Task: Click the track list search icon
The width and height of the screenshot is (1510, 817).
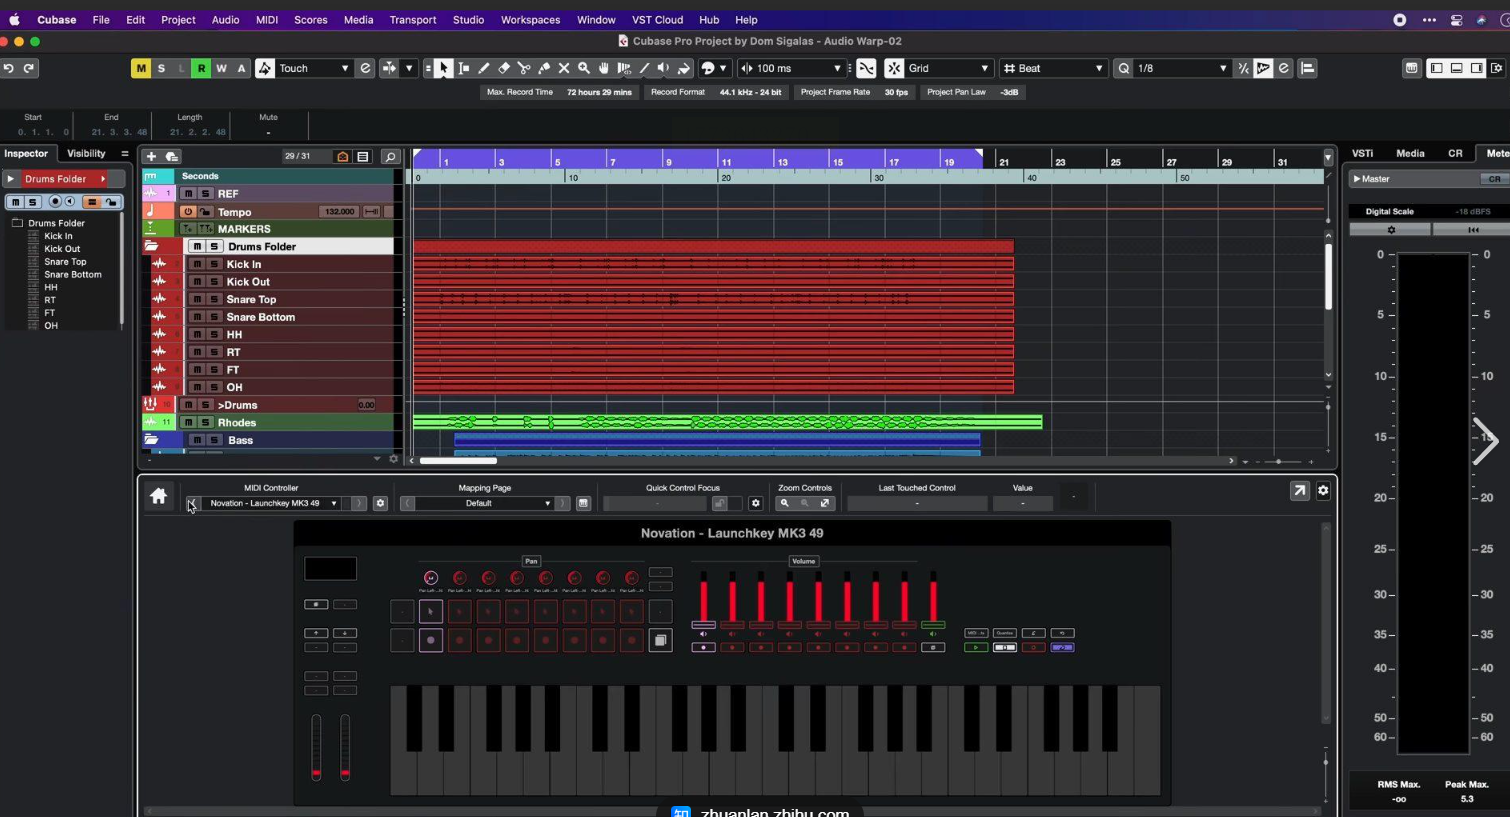Action: click(391, 157)
